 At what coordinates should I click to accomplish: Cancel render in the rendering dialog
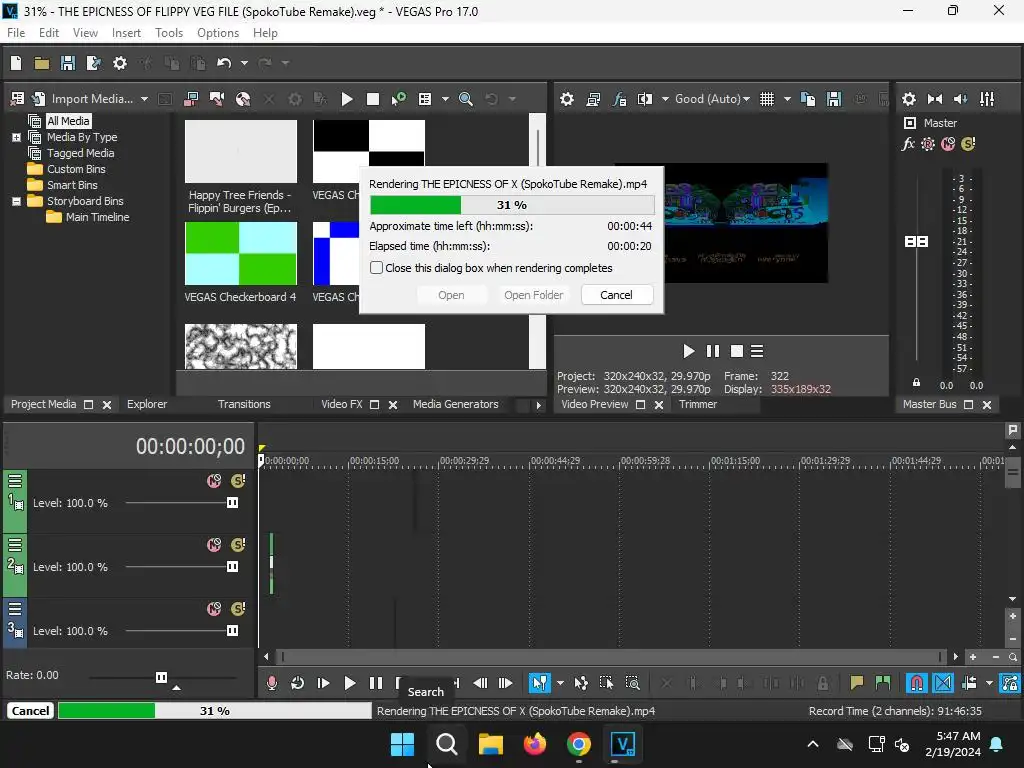616,295
